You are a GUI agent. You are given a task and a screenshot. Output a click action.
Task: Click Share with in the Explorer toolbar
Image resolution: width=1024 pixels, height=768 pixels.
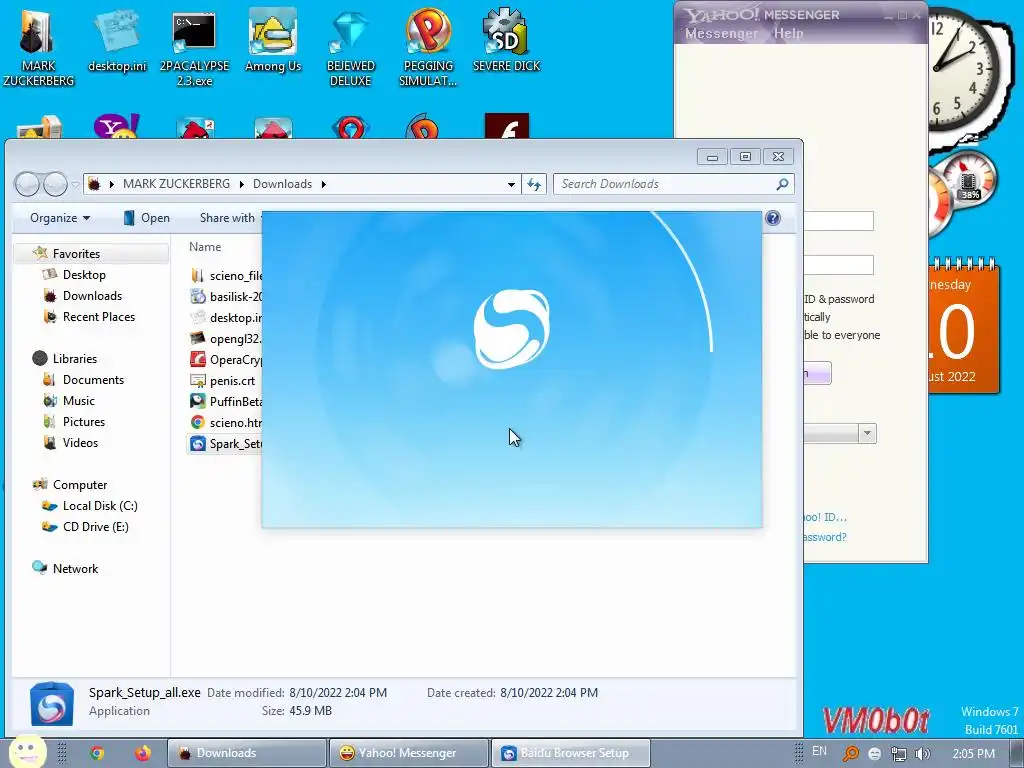[227, 218]
